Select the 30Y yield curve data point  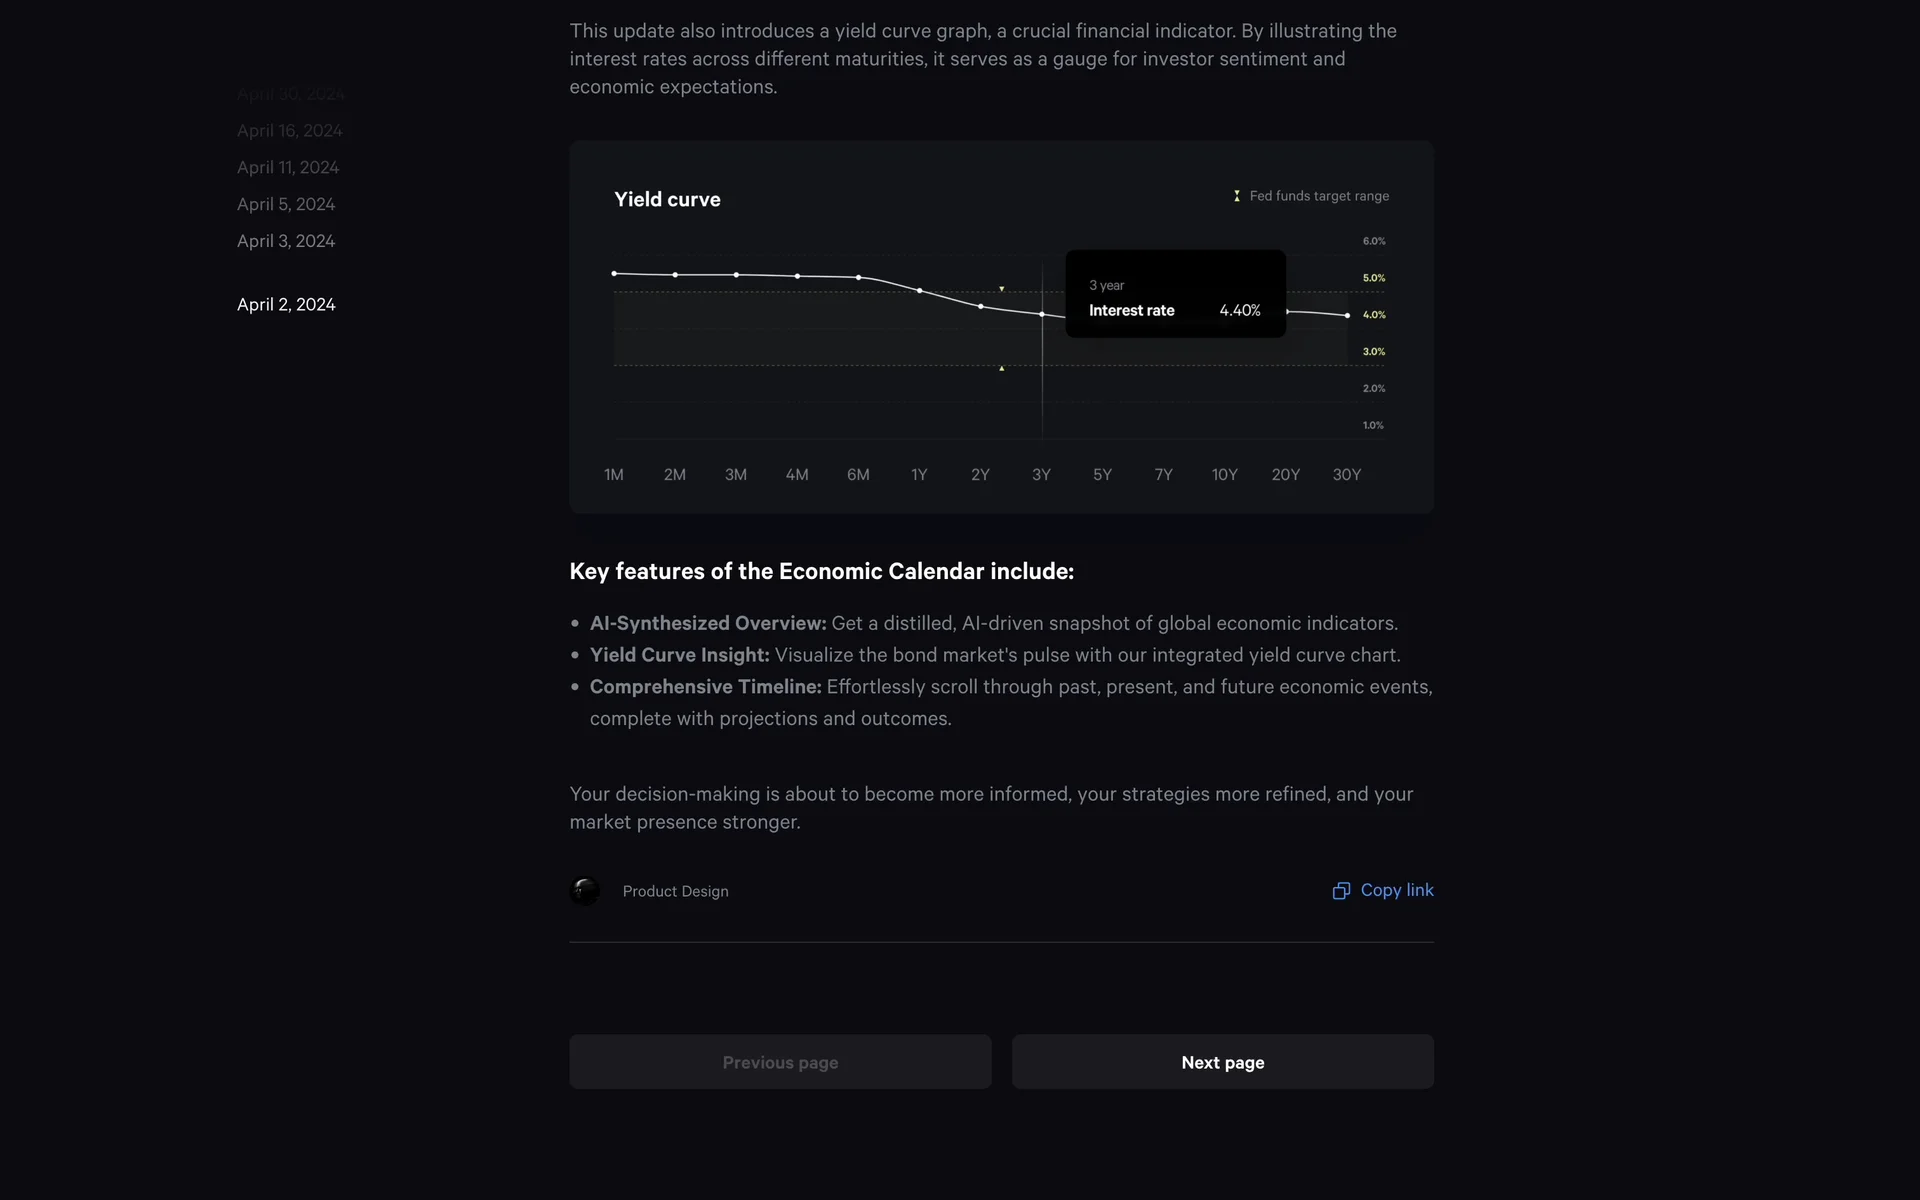[1347, 315]
